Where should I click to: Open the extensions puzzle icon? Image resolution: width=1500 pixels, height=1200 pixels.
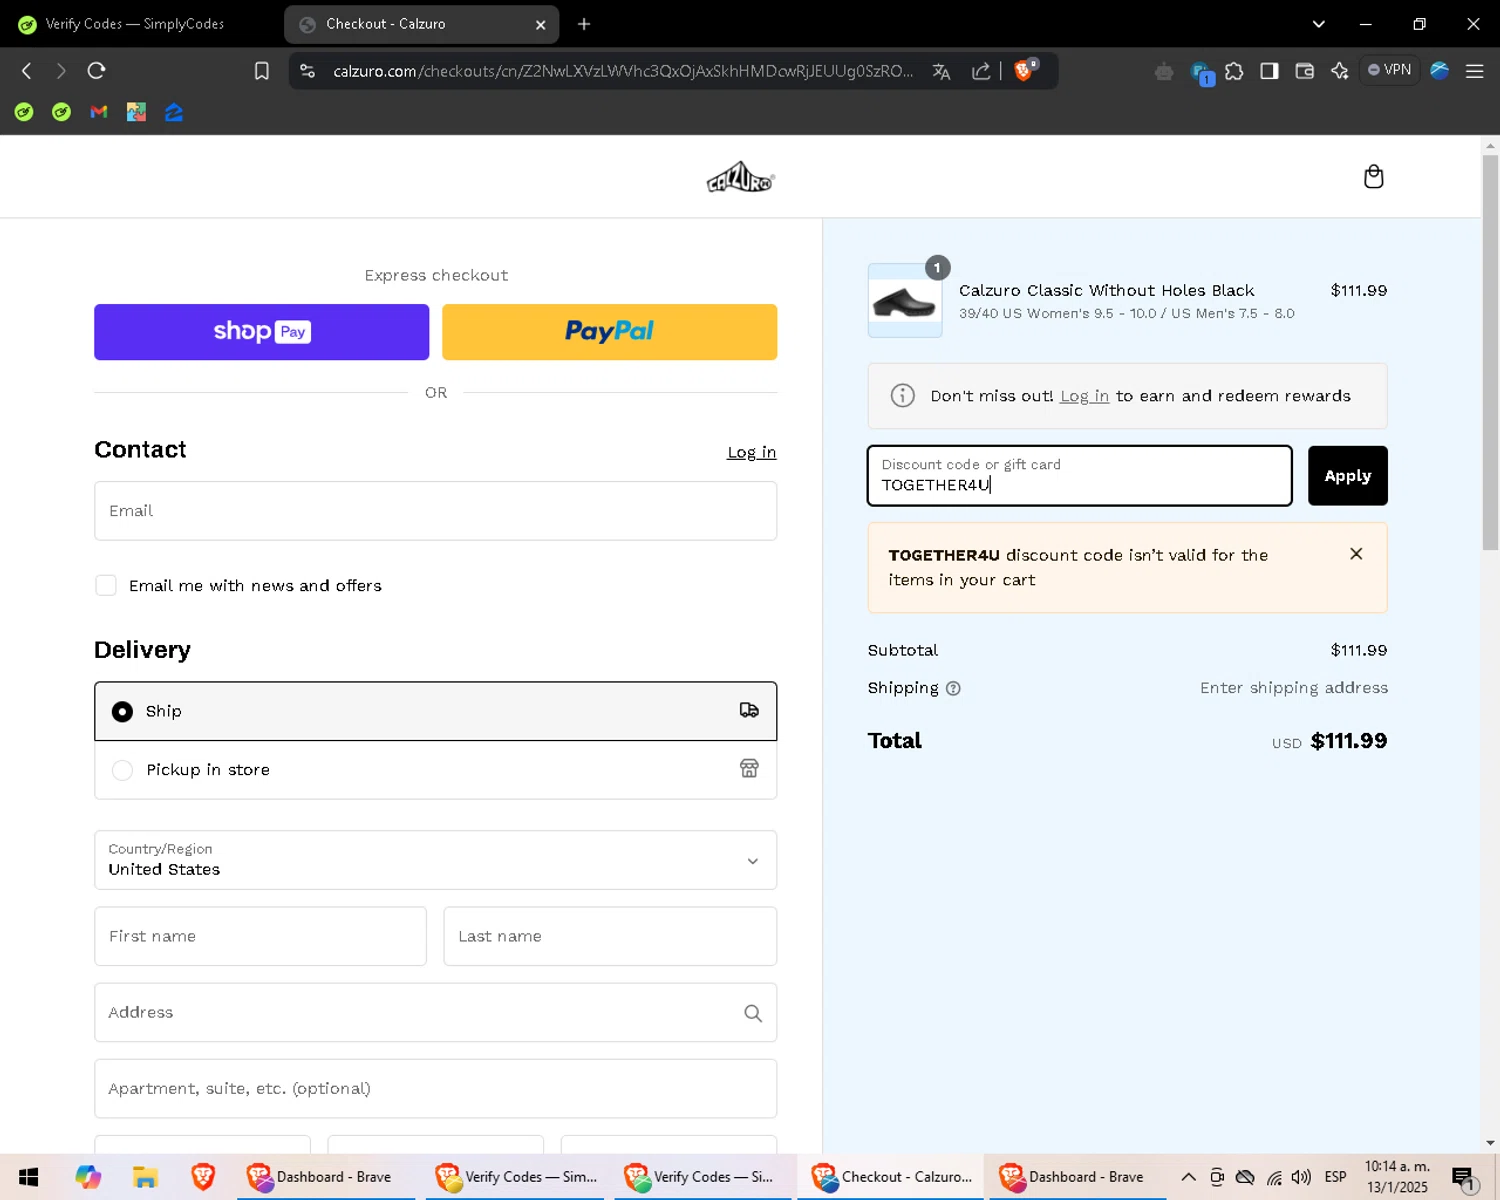click(1234, 71)
